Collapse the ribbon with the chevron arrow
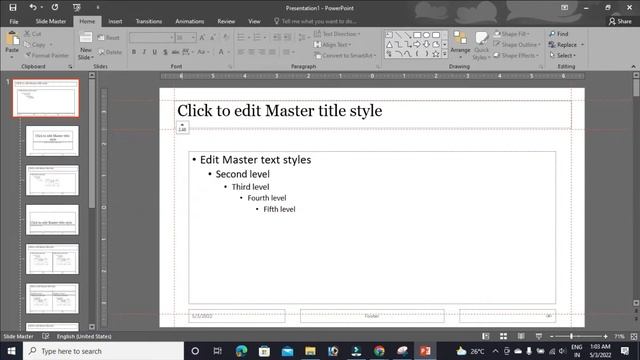 click(x=633, y=67)
